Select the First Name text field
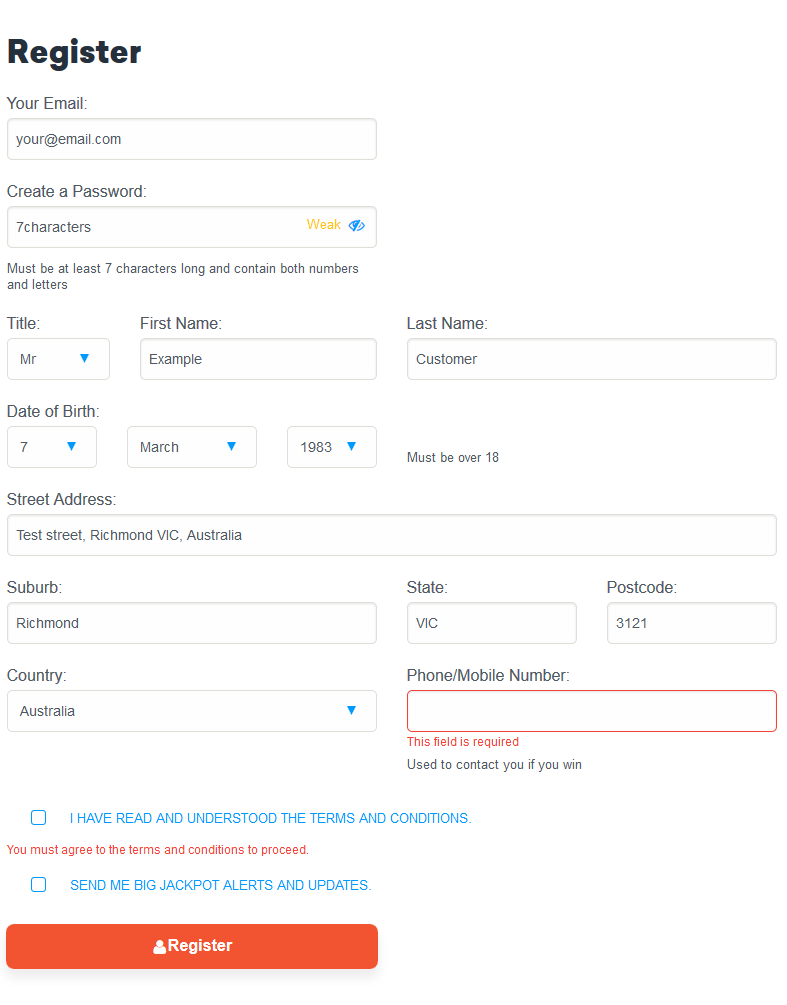 click(x=258, y=359)
